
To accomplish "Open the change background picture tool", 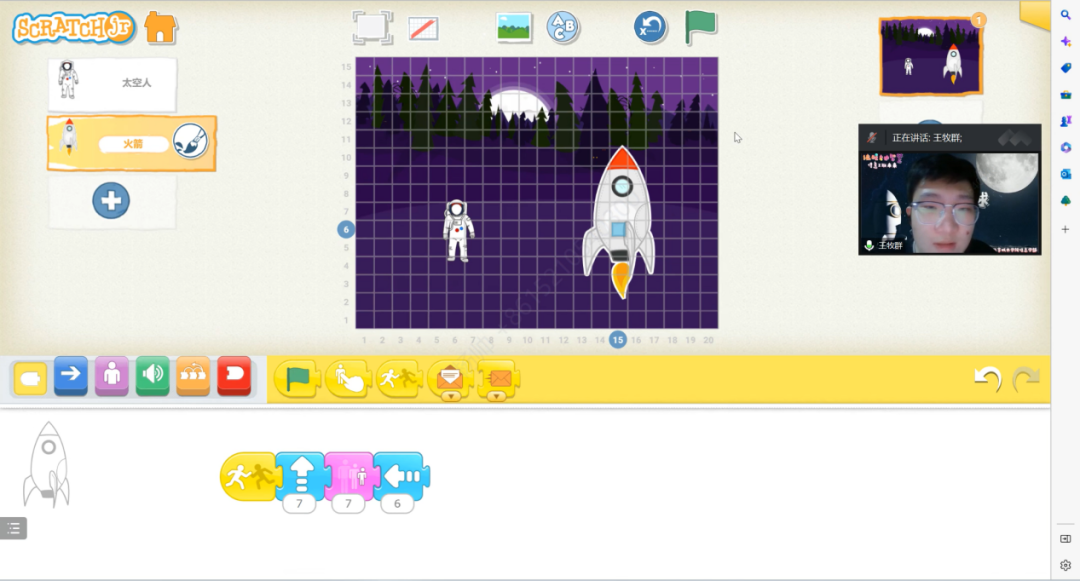I will (x=514, y=27).
